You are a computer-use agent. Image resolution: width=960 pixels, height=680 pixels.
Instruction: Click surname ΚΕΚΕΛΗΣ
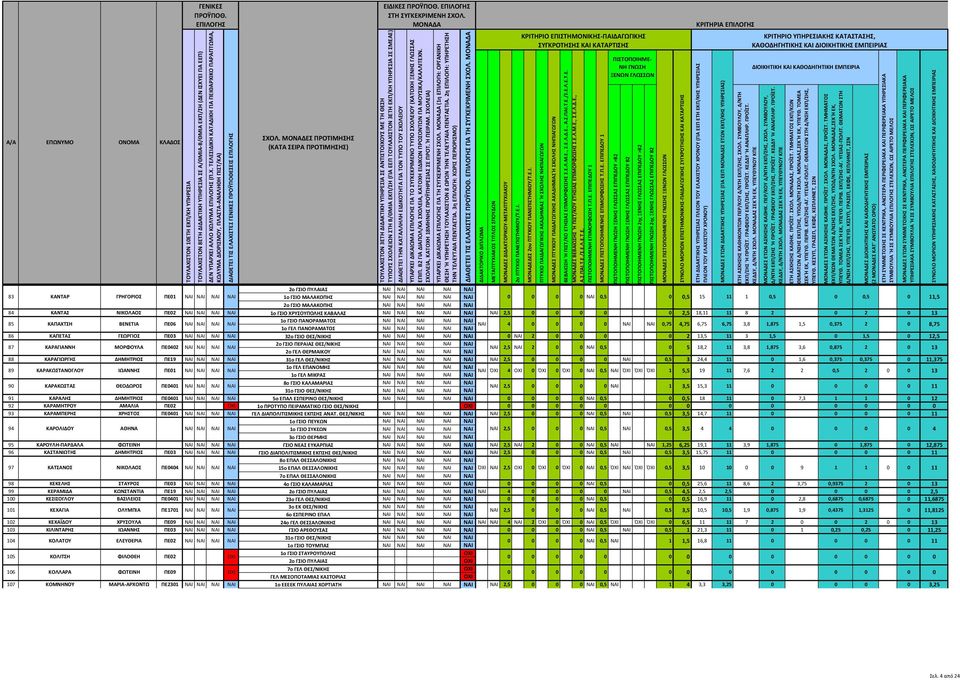click(x=59, y=484)
